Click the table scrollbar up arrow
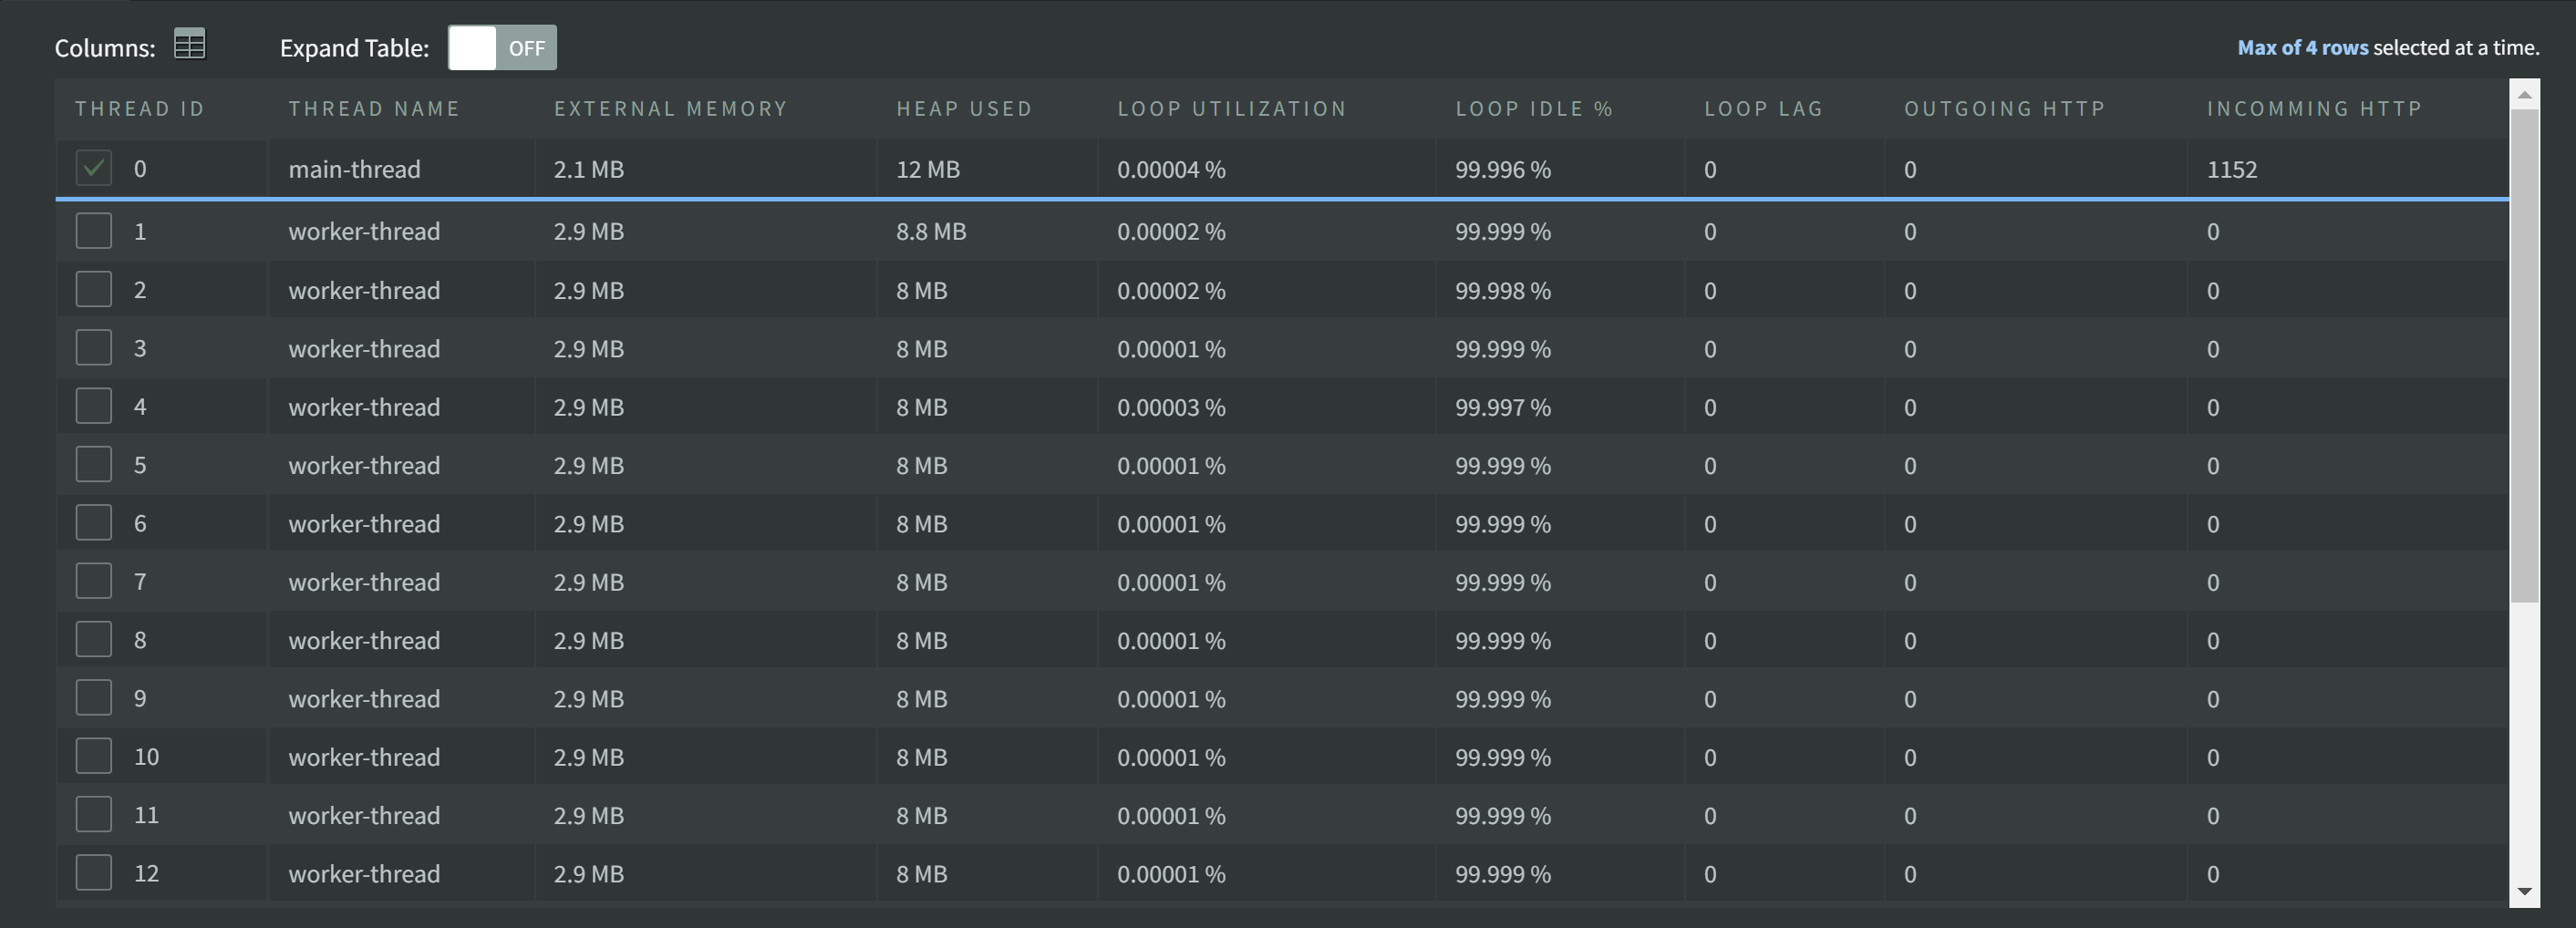This screenshot has width=2576, height=928. click(2524, 95)
